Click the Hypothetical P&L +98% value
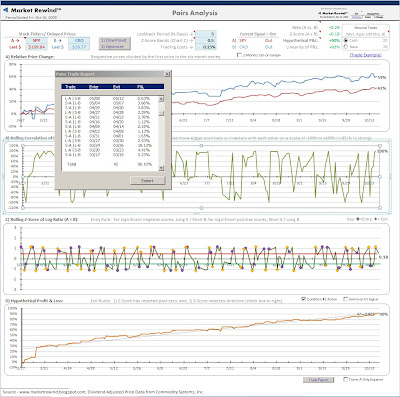The width and height of the screenshot is (400, 397). [x=334, y=40]
